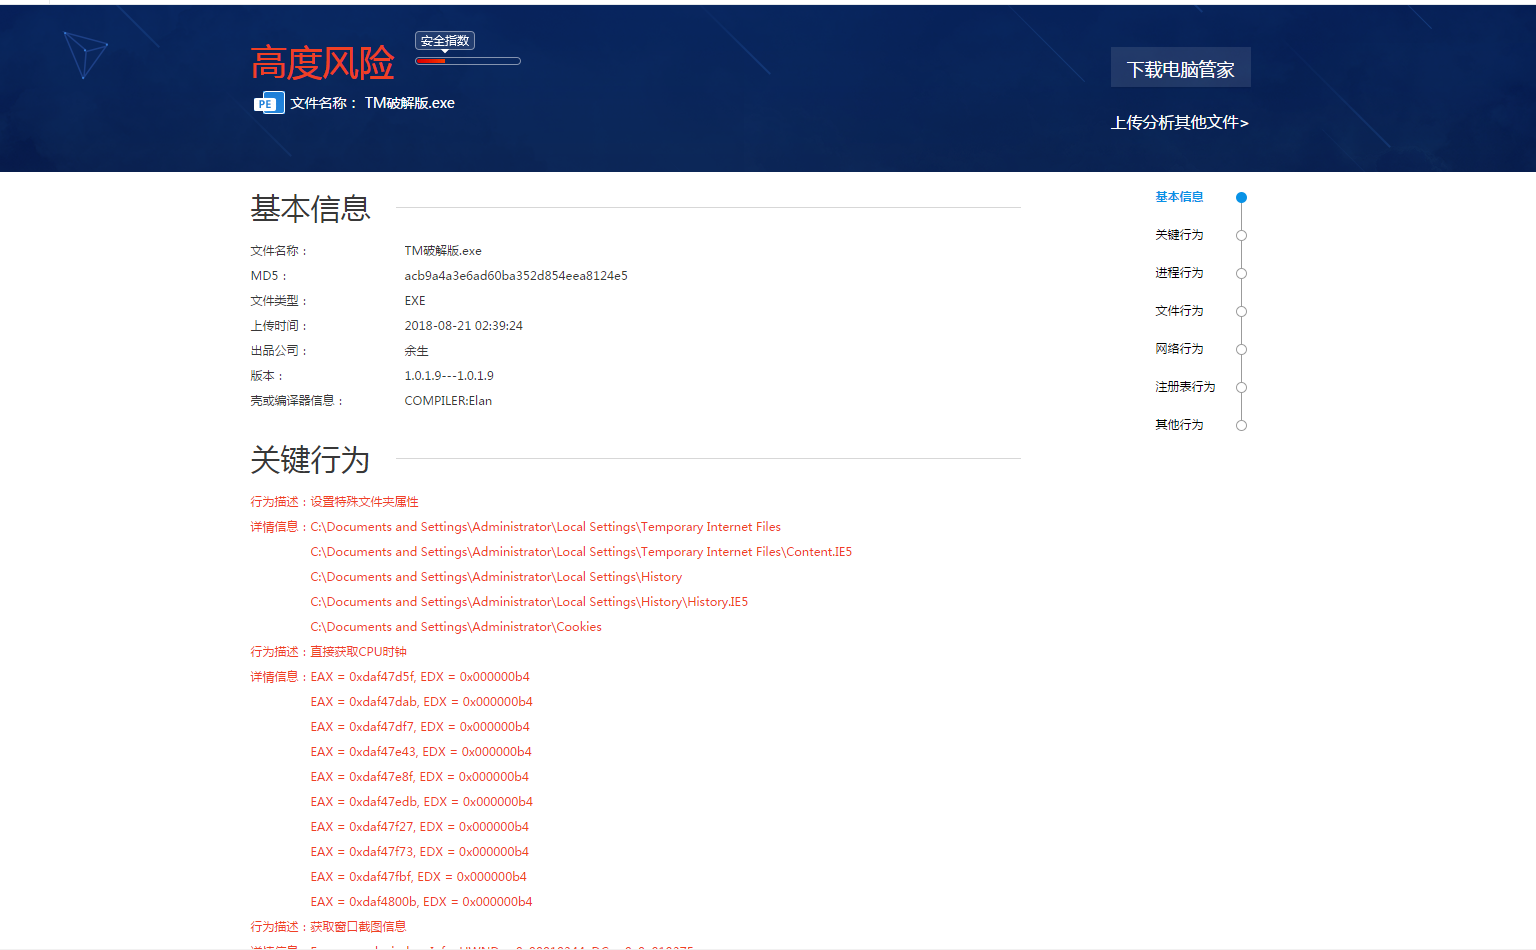This screenshot has height=950, width=1536.
Task: Select 网络行为 in the side navigation
Action: 1179,349
